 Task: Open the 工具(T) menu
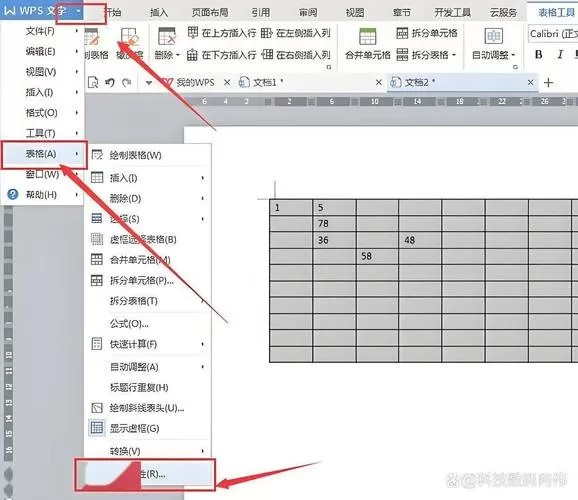[x=42, y=133]
